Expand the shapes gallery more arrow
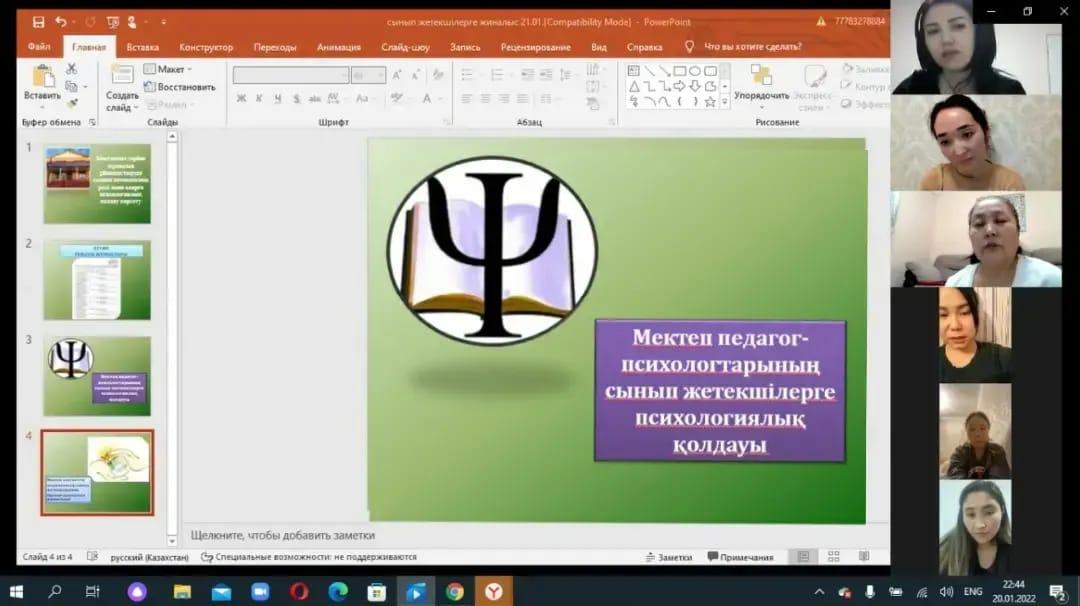The width and height of the screenshot is (1080, 606). tap(725, 102)
